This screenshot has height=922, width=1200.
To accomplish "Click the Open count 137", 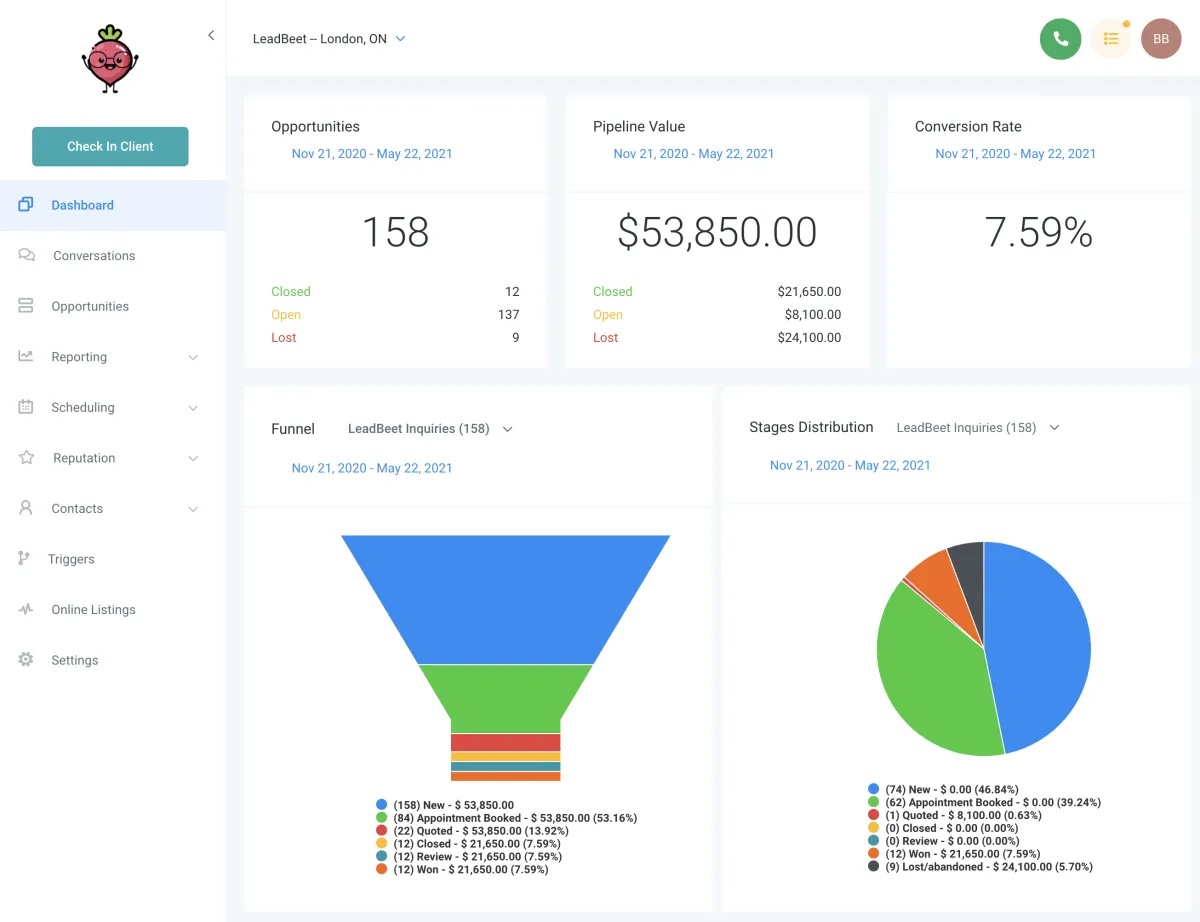I will tap(508, 315).
